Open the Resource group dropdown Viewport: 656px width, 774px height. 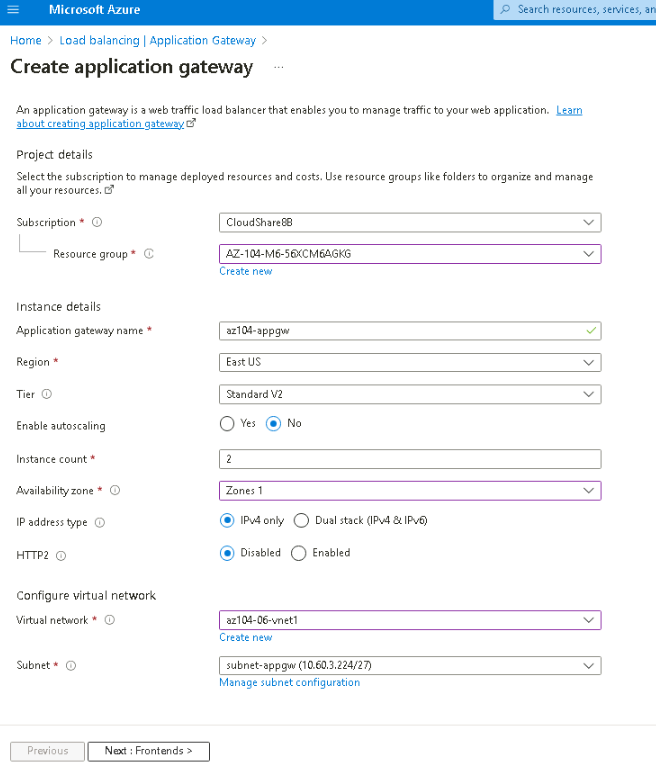tap(410, 254)
